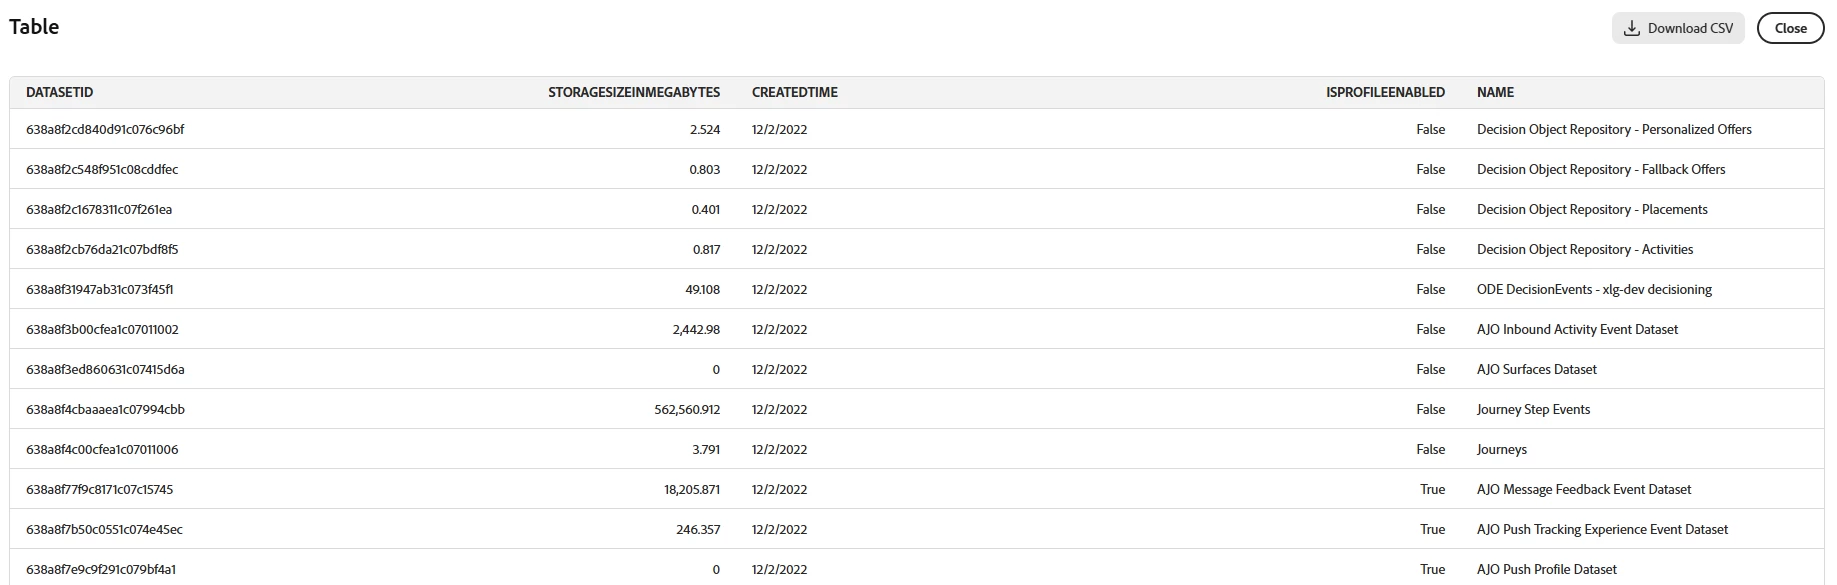Image resolution: width=1837 pixels, height=585 pixels.
Task: Select dataset ID 638a8f4cbaaaea1c07994cbb
Action: coord(105,409)
